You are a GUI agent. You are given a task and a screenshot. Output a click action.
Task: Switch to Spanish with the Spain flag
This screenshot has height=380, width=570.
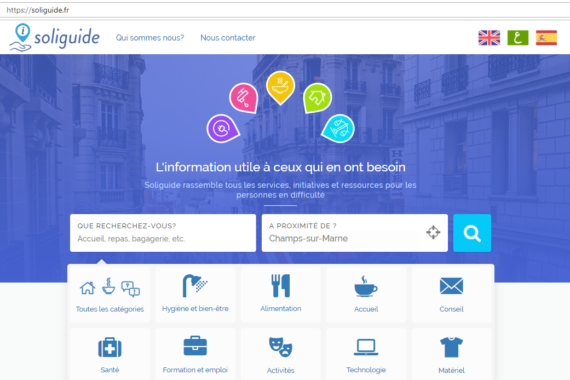[546, 38]
